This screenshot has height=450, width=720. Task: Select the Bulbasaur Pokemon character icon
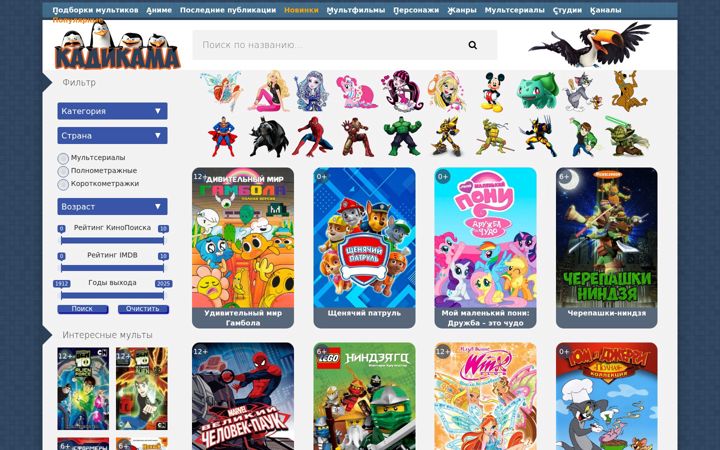538,91
